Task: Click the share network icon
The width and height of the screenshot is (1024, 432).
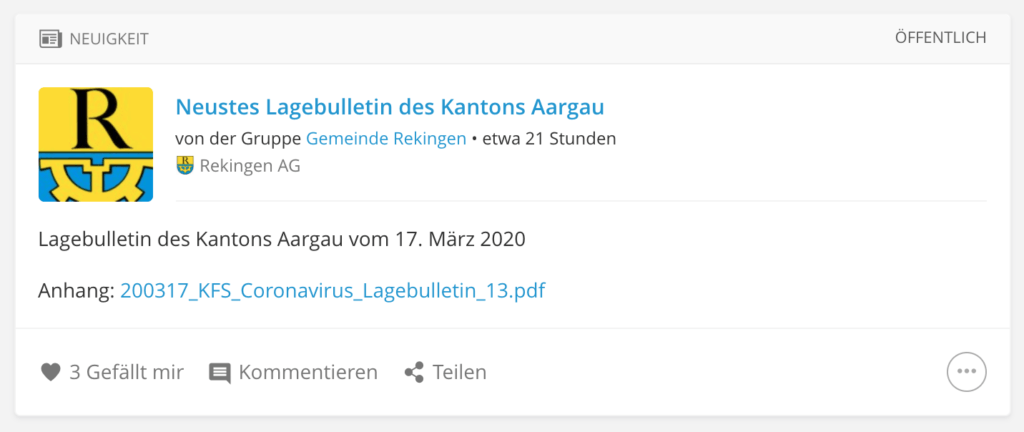Action: 414,373
